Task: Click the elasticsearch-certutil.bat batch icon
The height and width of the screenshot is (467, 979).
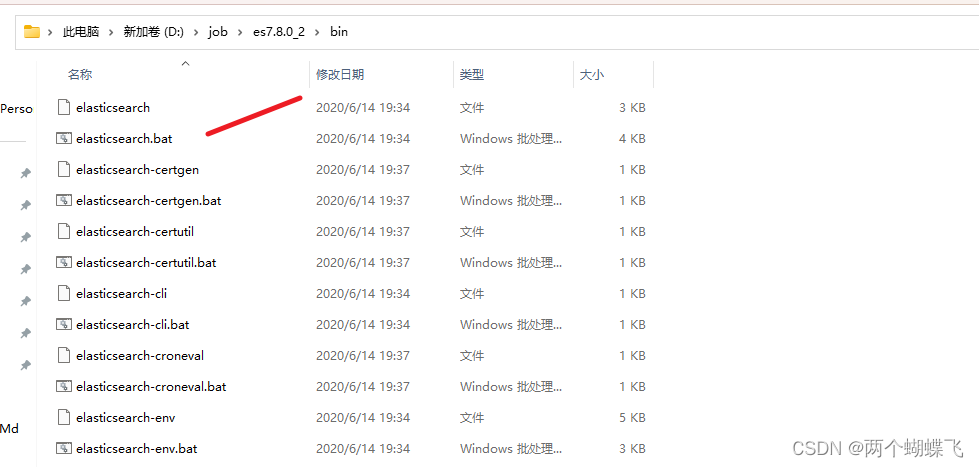Action: pyautogui.click(x=63, y=262)
